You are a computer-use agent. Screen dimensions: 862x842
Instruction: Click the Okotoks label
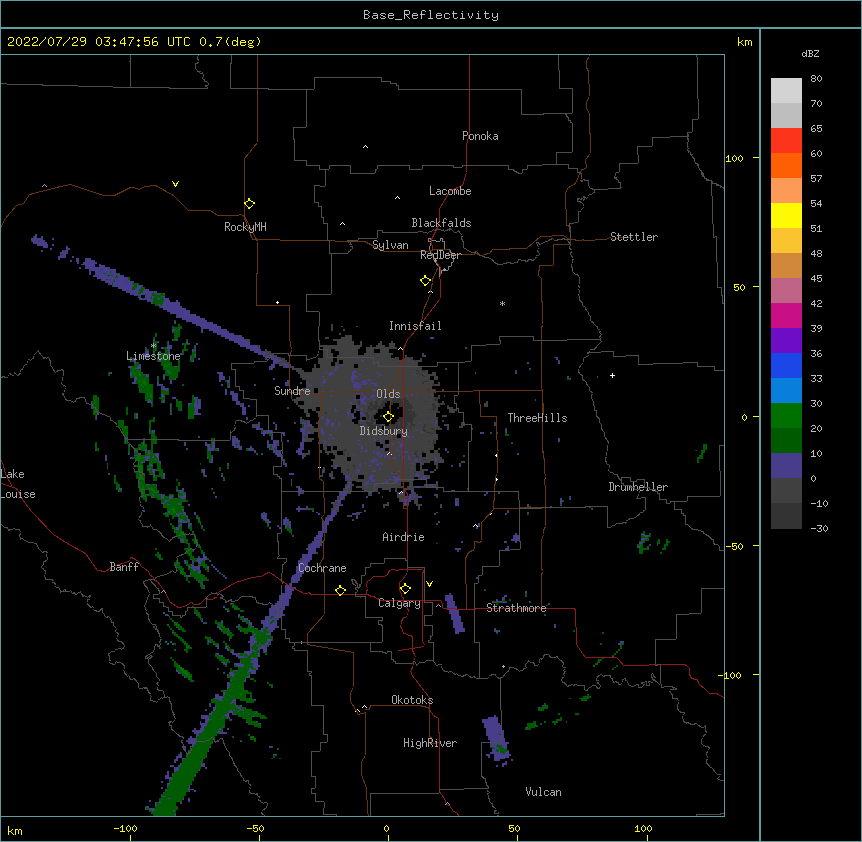412,700
